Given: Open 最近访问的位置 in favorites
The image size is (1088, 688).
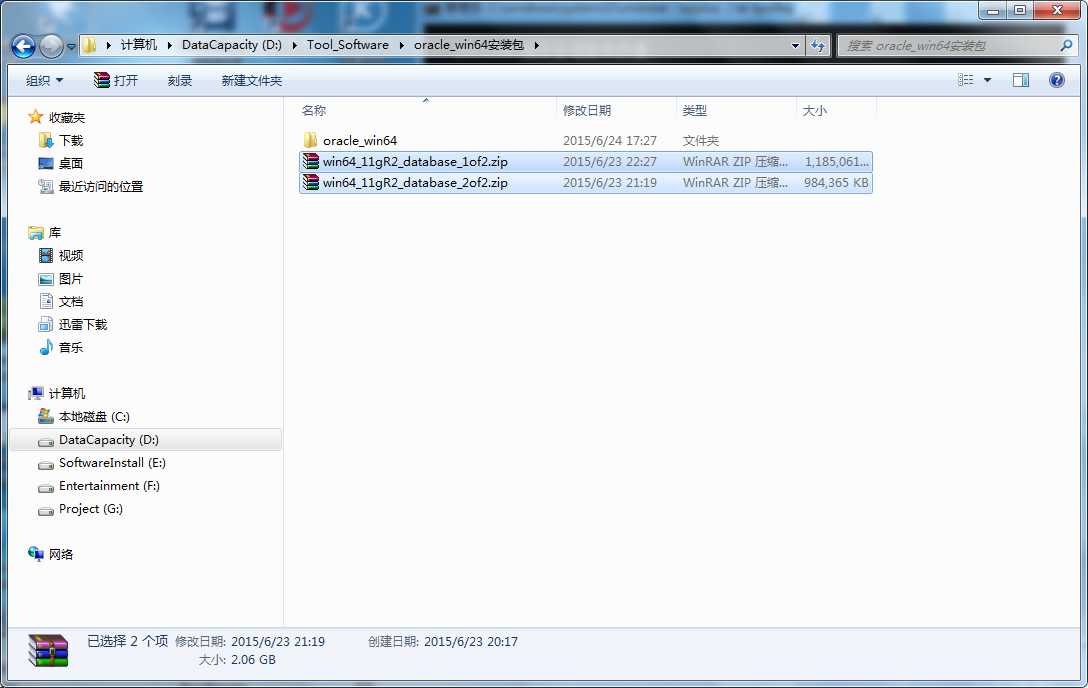Looking at the screenshot, I should [101, 187].
